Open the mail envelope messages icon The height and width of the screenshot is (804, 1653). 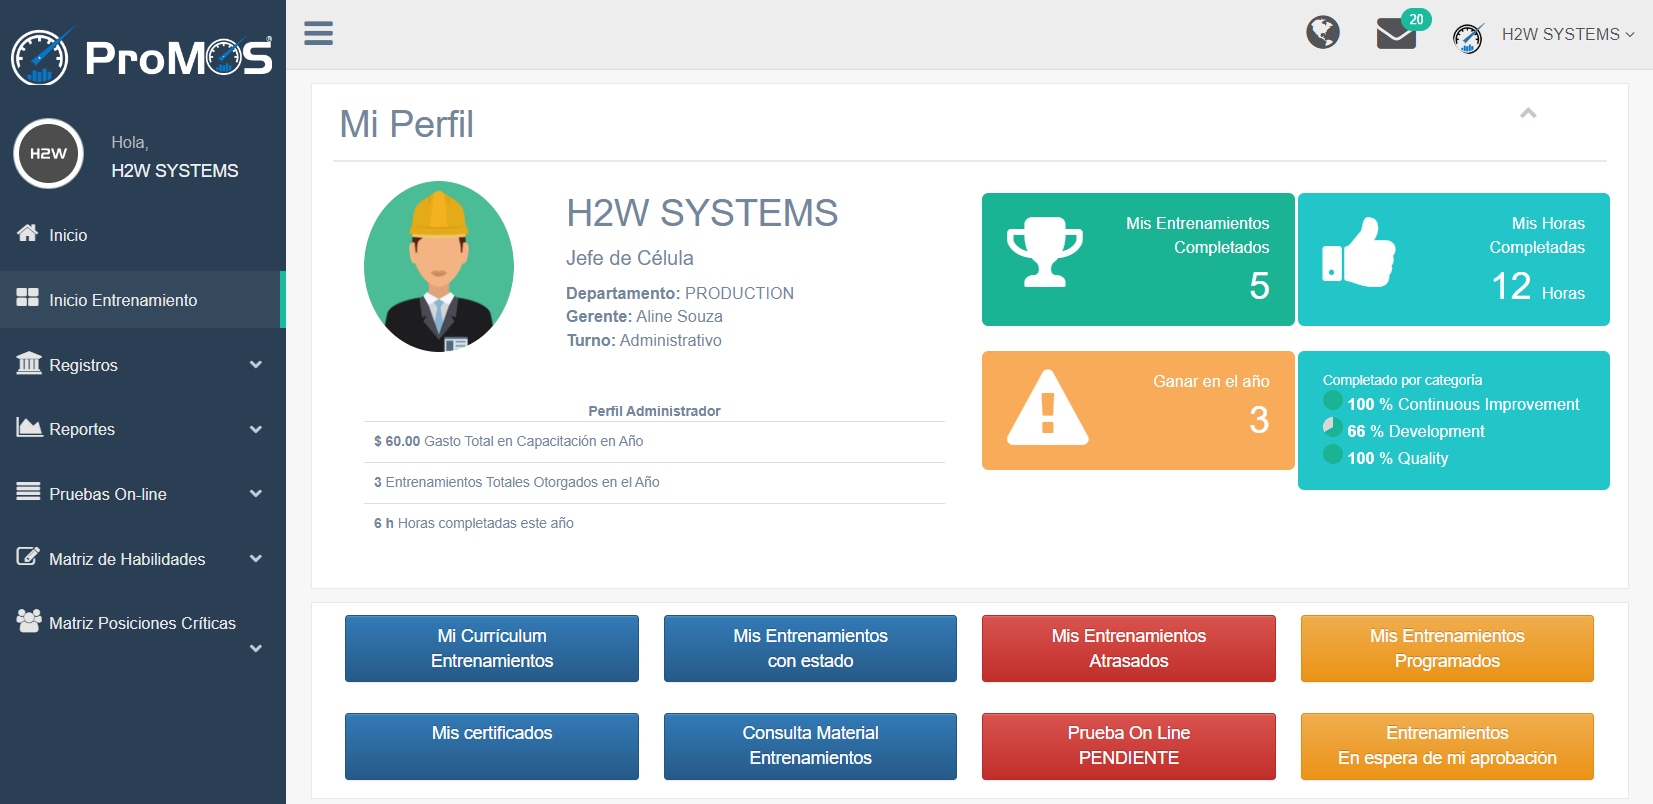[1396, 35]
